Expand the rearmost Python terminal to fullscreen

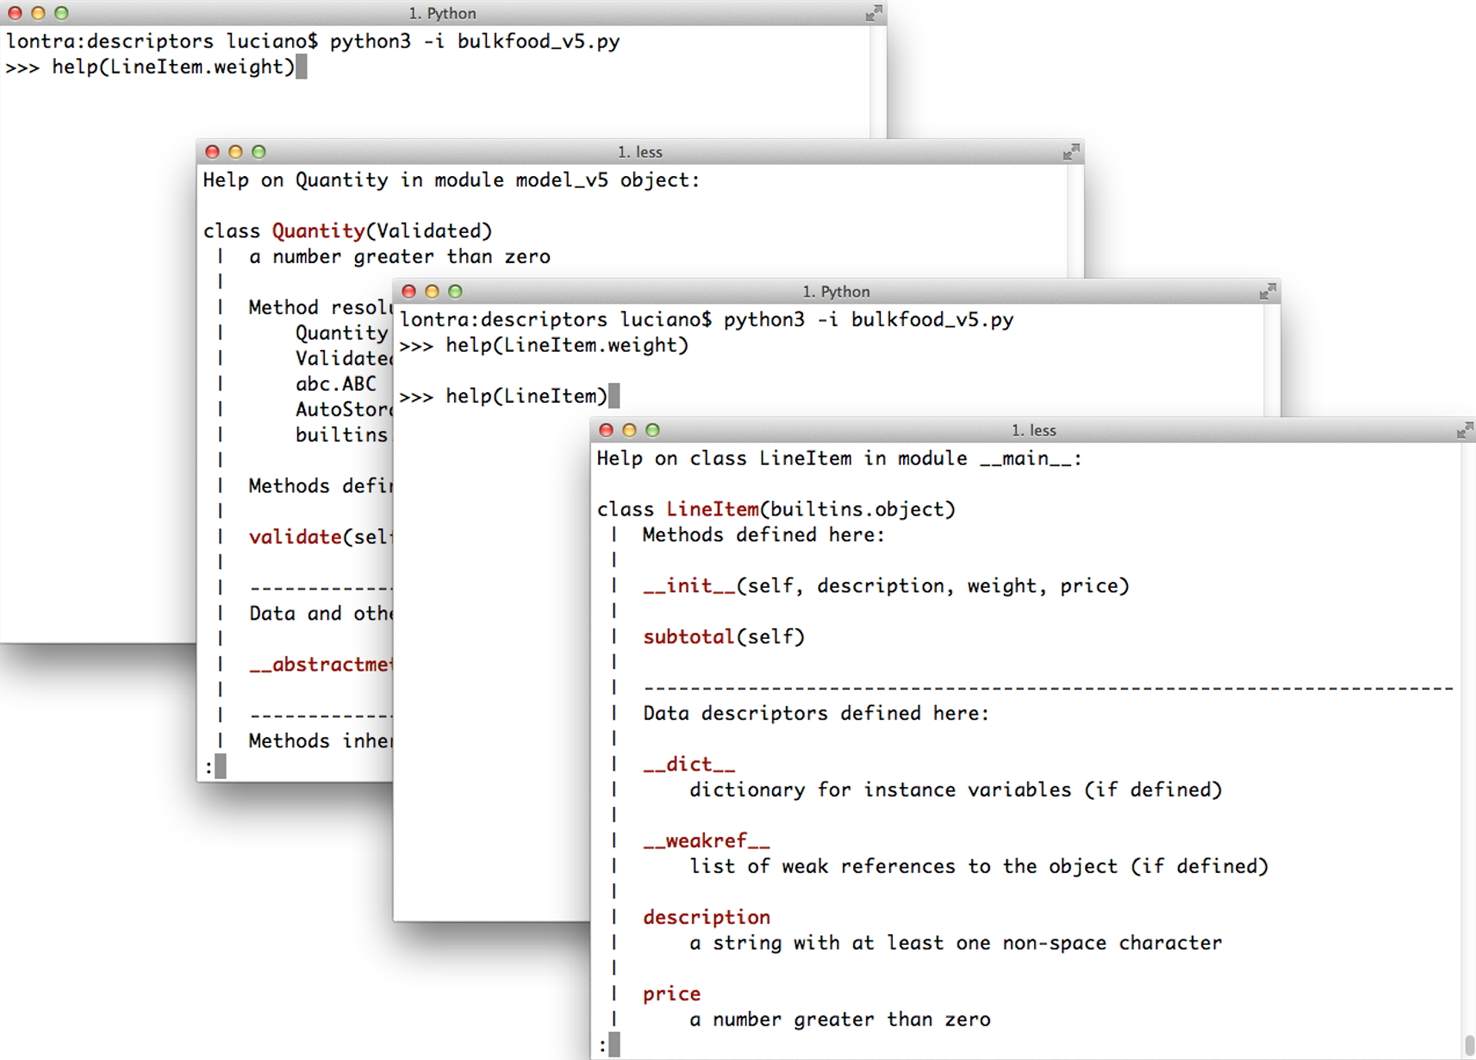[x=873, y=13]
